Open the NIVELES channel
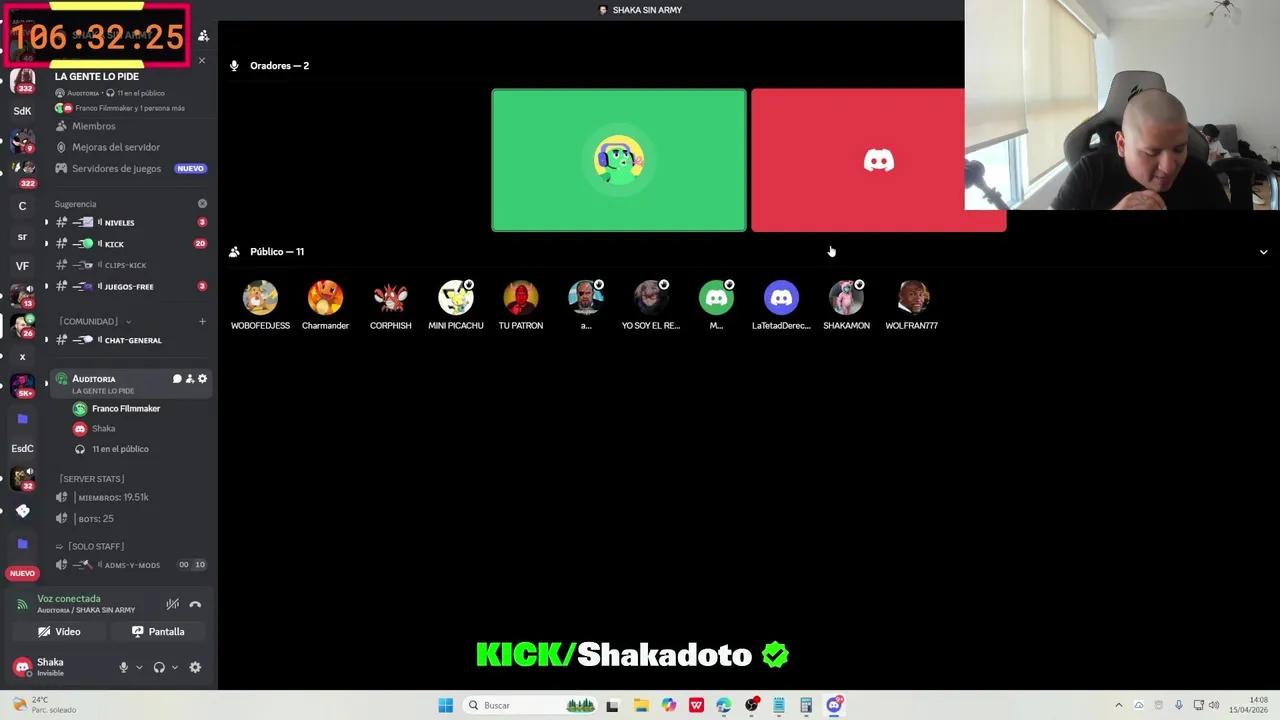 [x=130, y=222]
